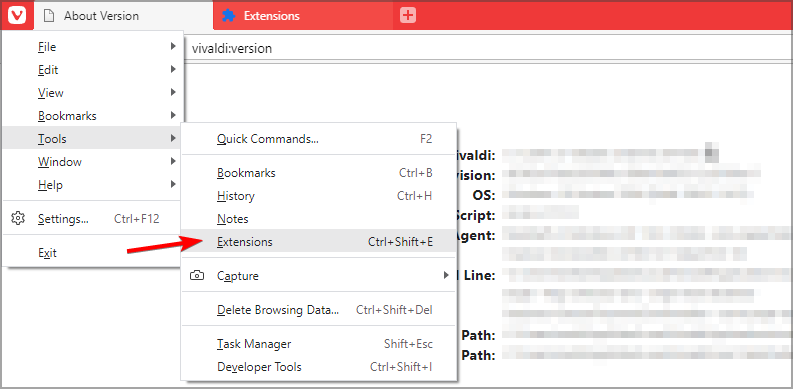Choose Delete Browsing Data option
The width and height of the screenshot is (793, 389).
[x=319, y=310]
